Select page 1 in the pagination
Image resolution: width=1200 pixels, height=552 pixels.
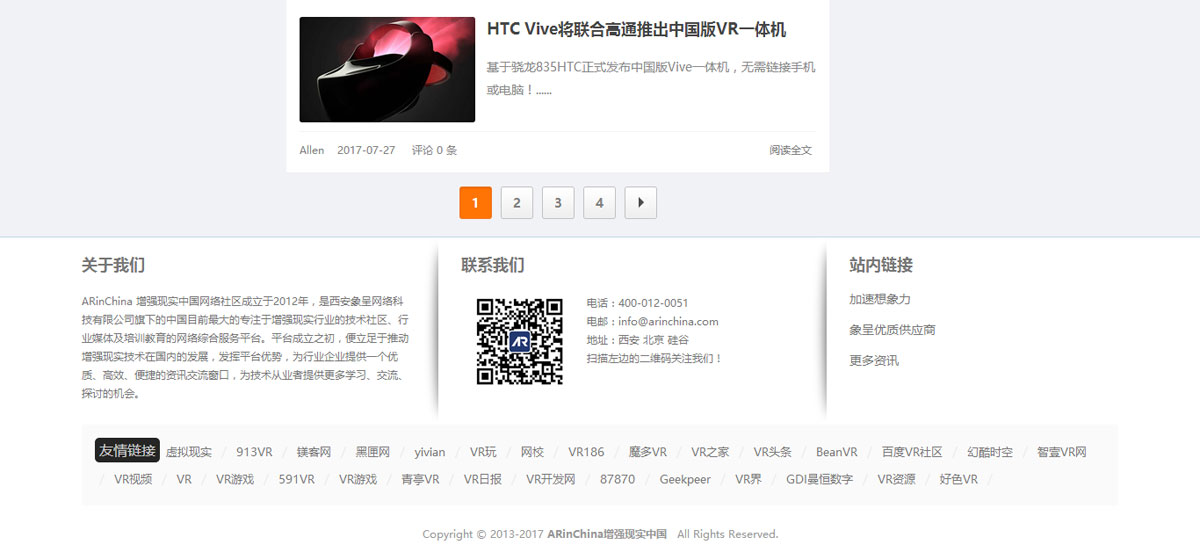coord(475,202)
